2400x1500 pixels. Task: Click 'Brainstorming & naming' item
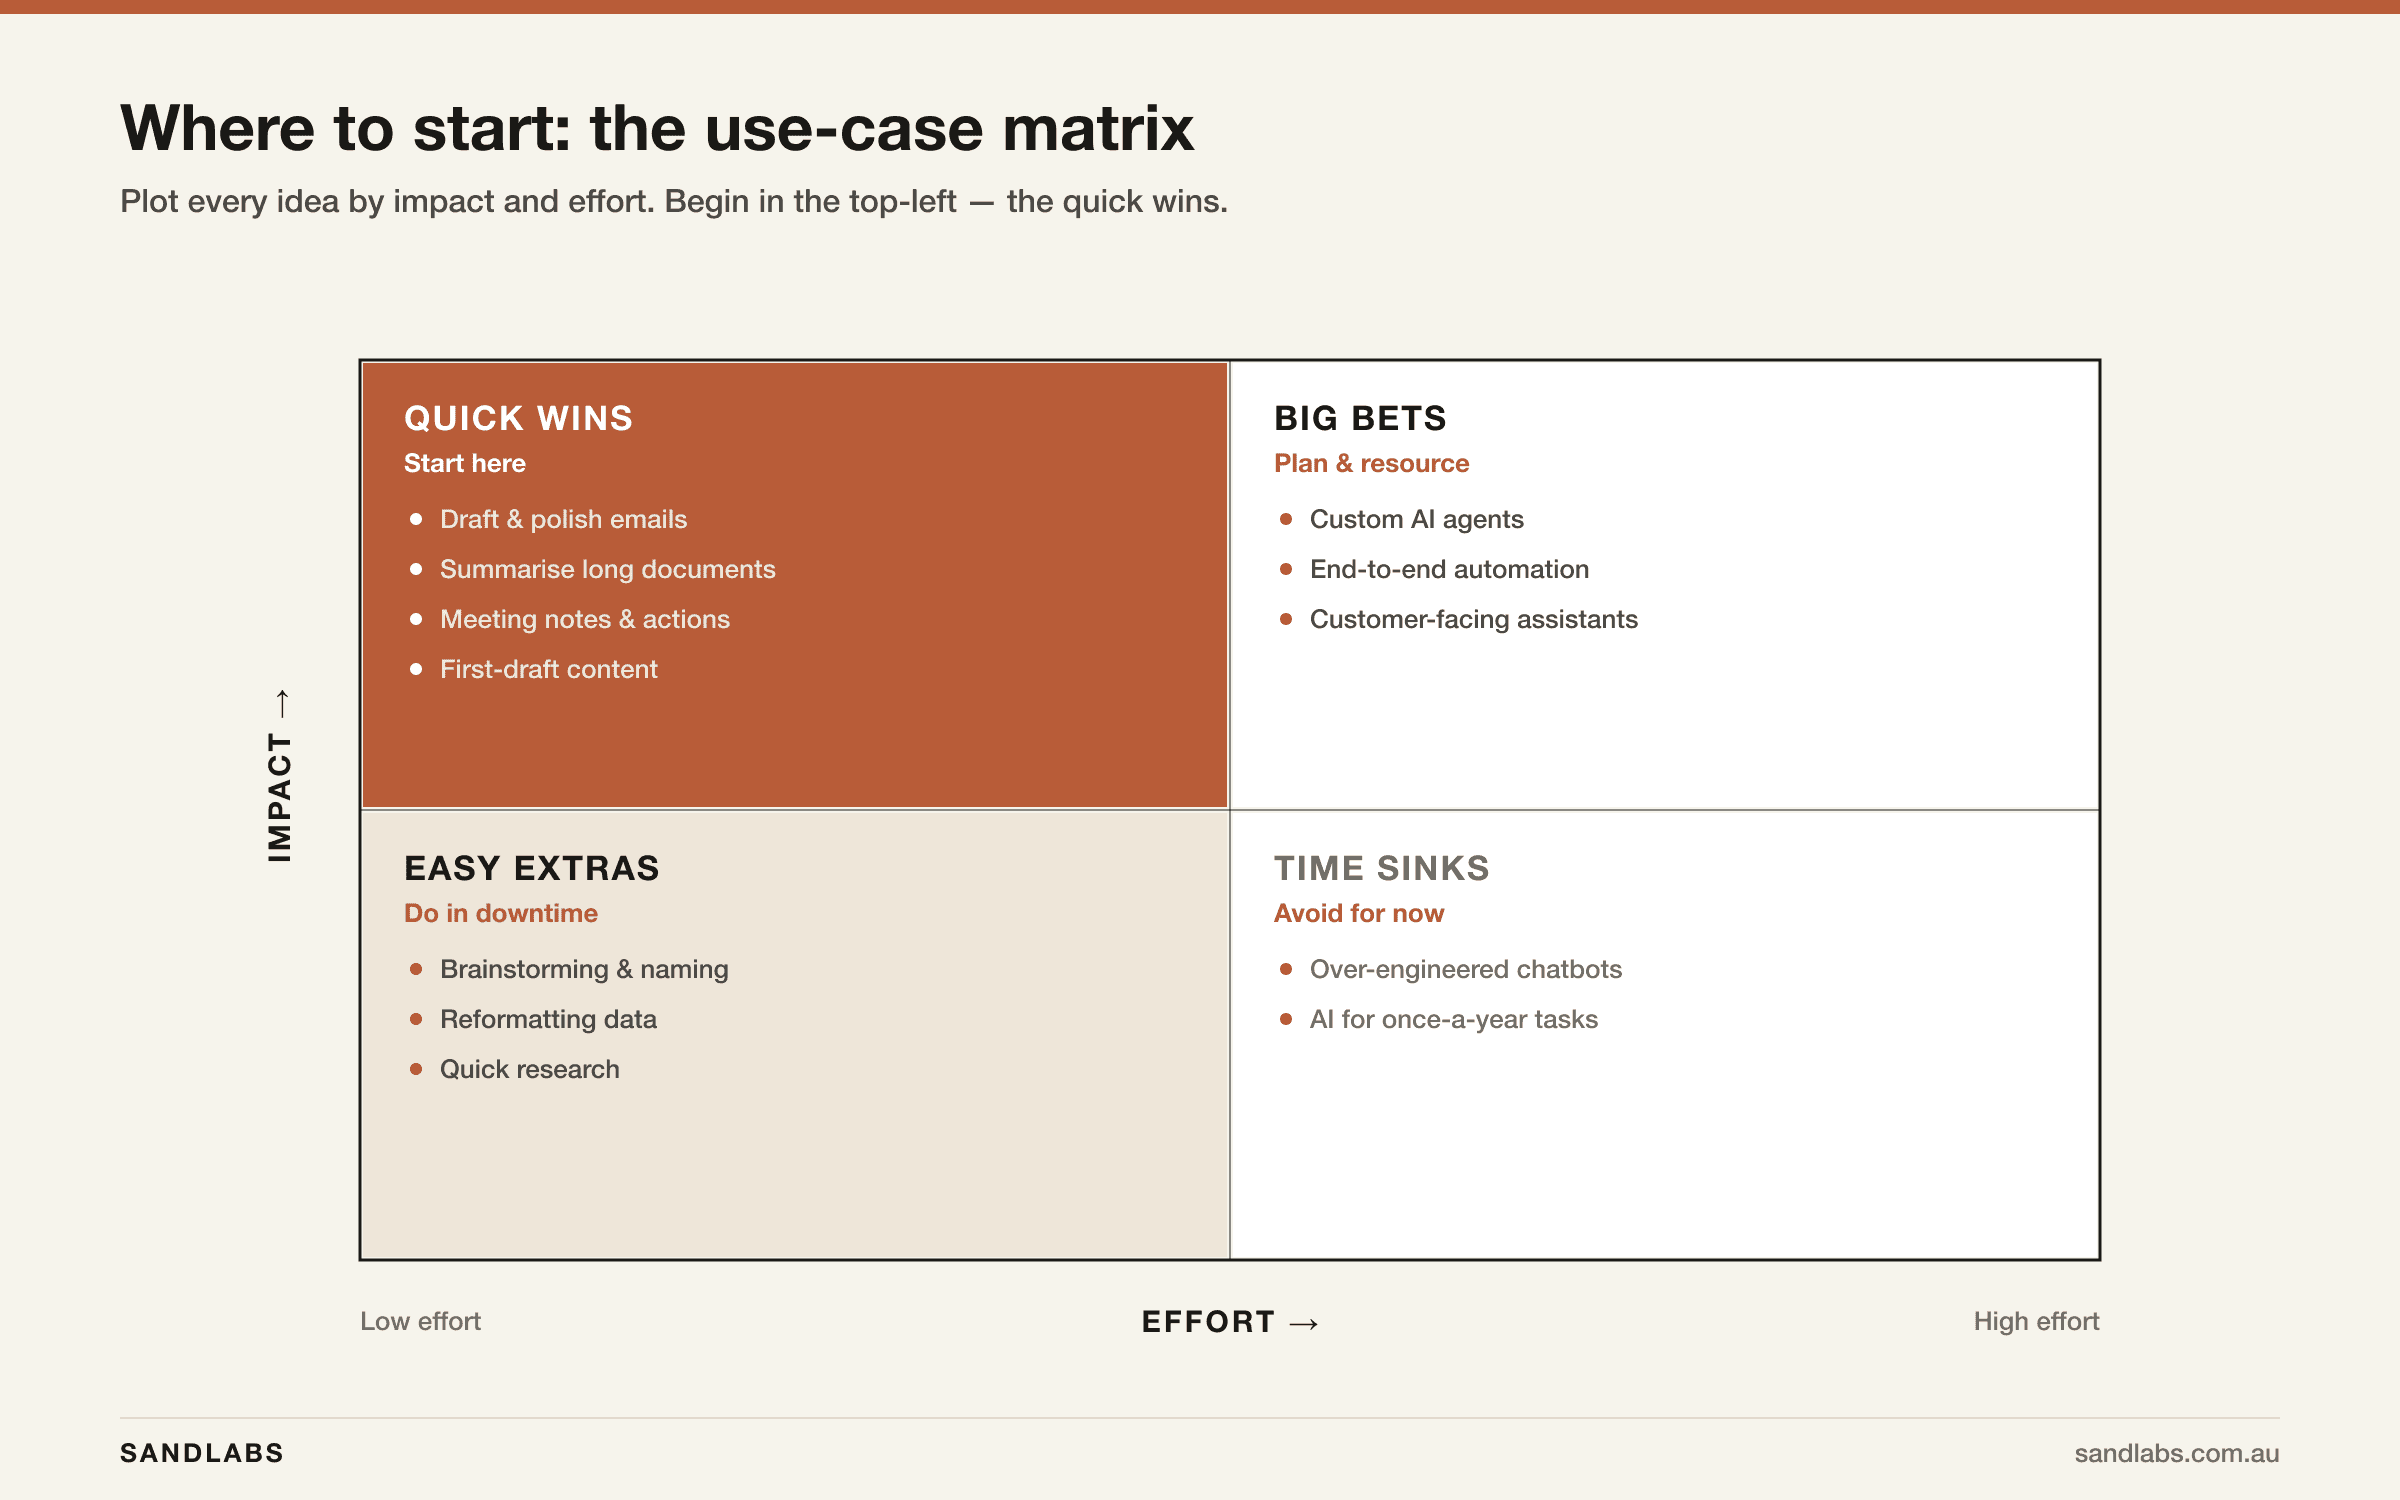click(x=584, y=969)
